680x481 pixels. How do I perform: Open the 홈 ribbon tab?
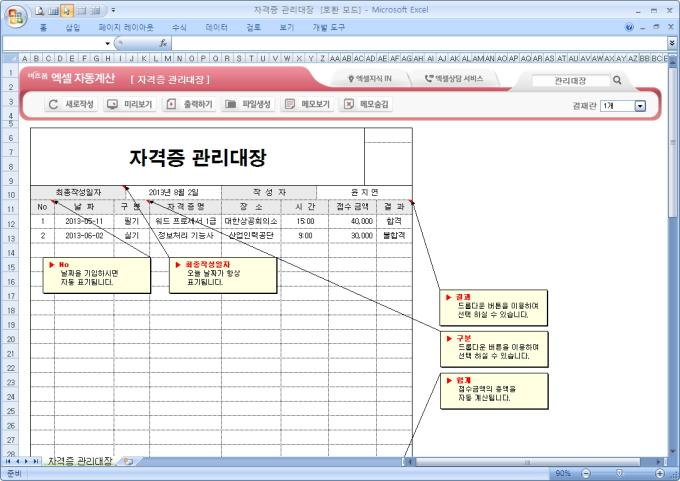43,27
